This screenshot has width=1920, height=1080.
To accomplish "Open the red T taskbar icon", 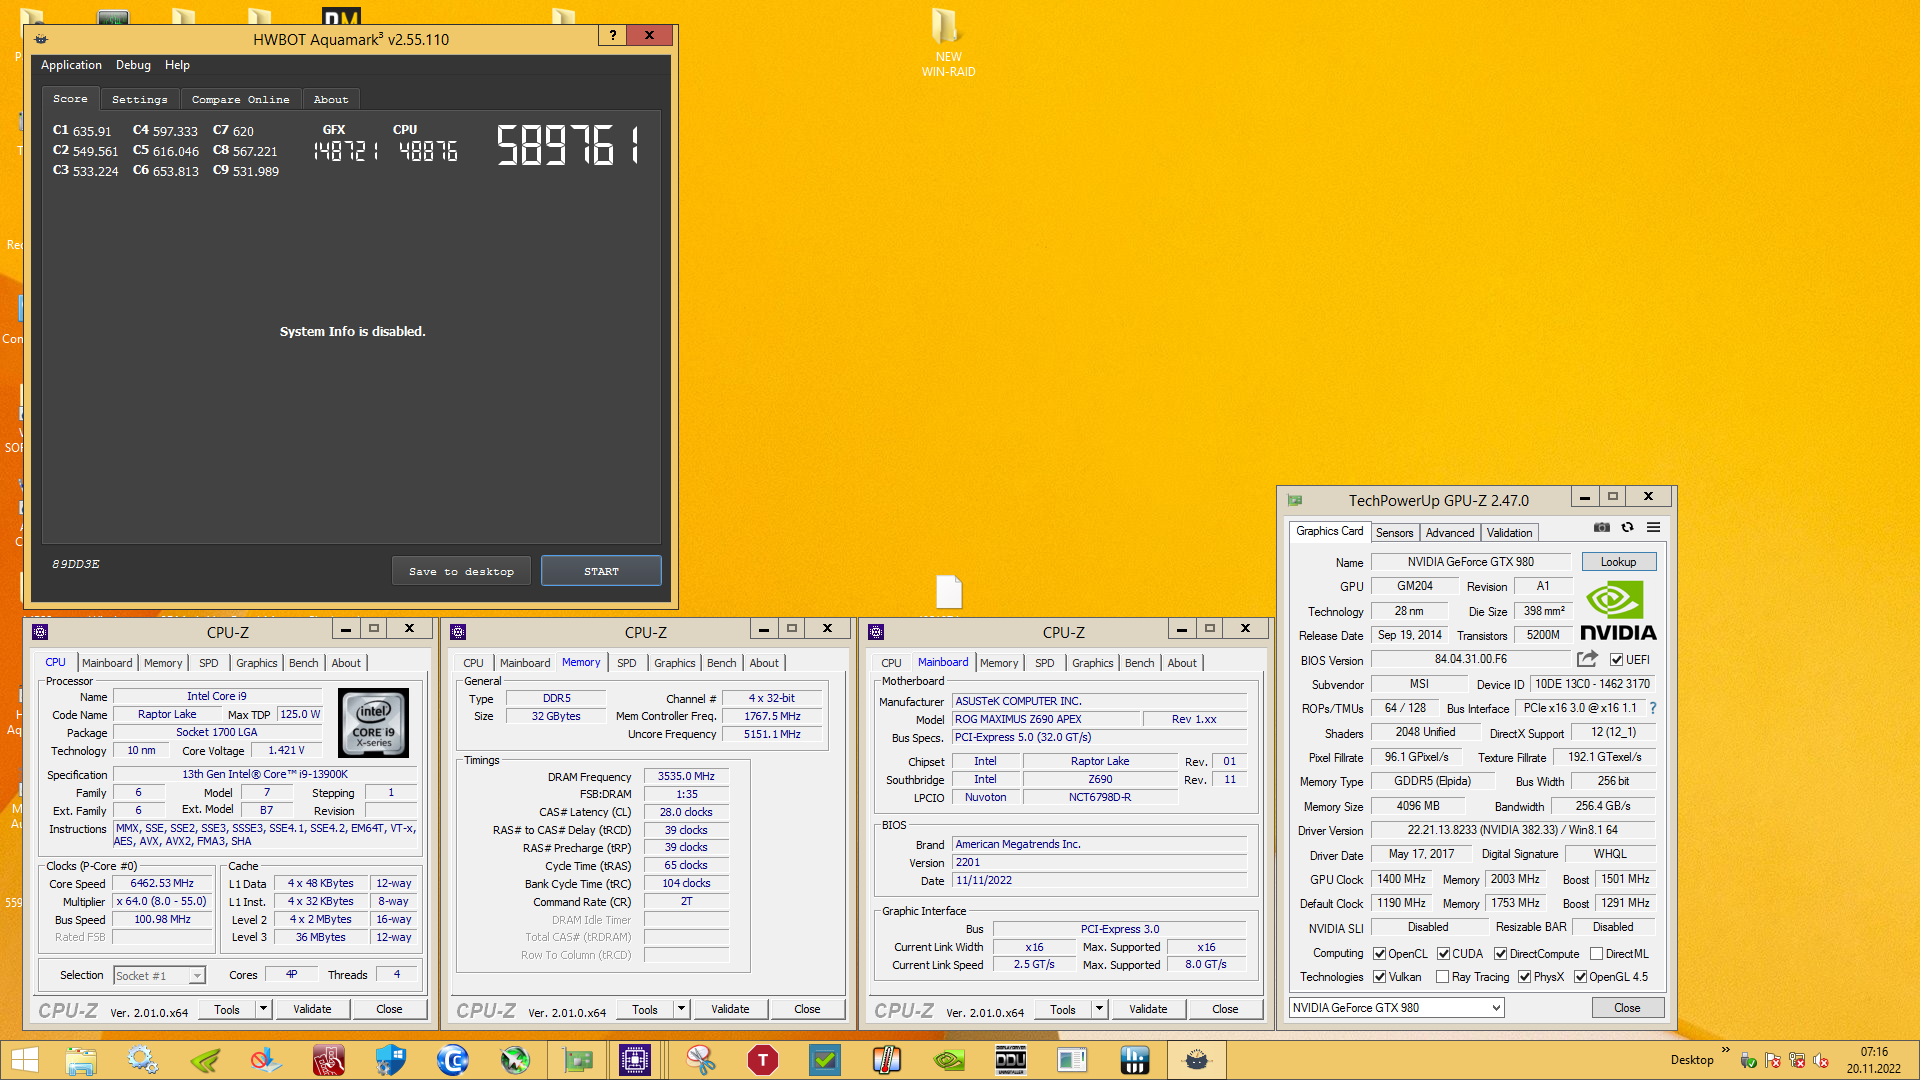I will (763, 1060).
